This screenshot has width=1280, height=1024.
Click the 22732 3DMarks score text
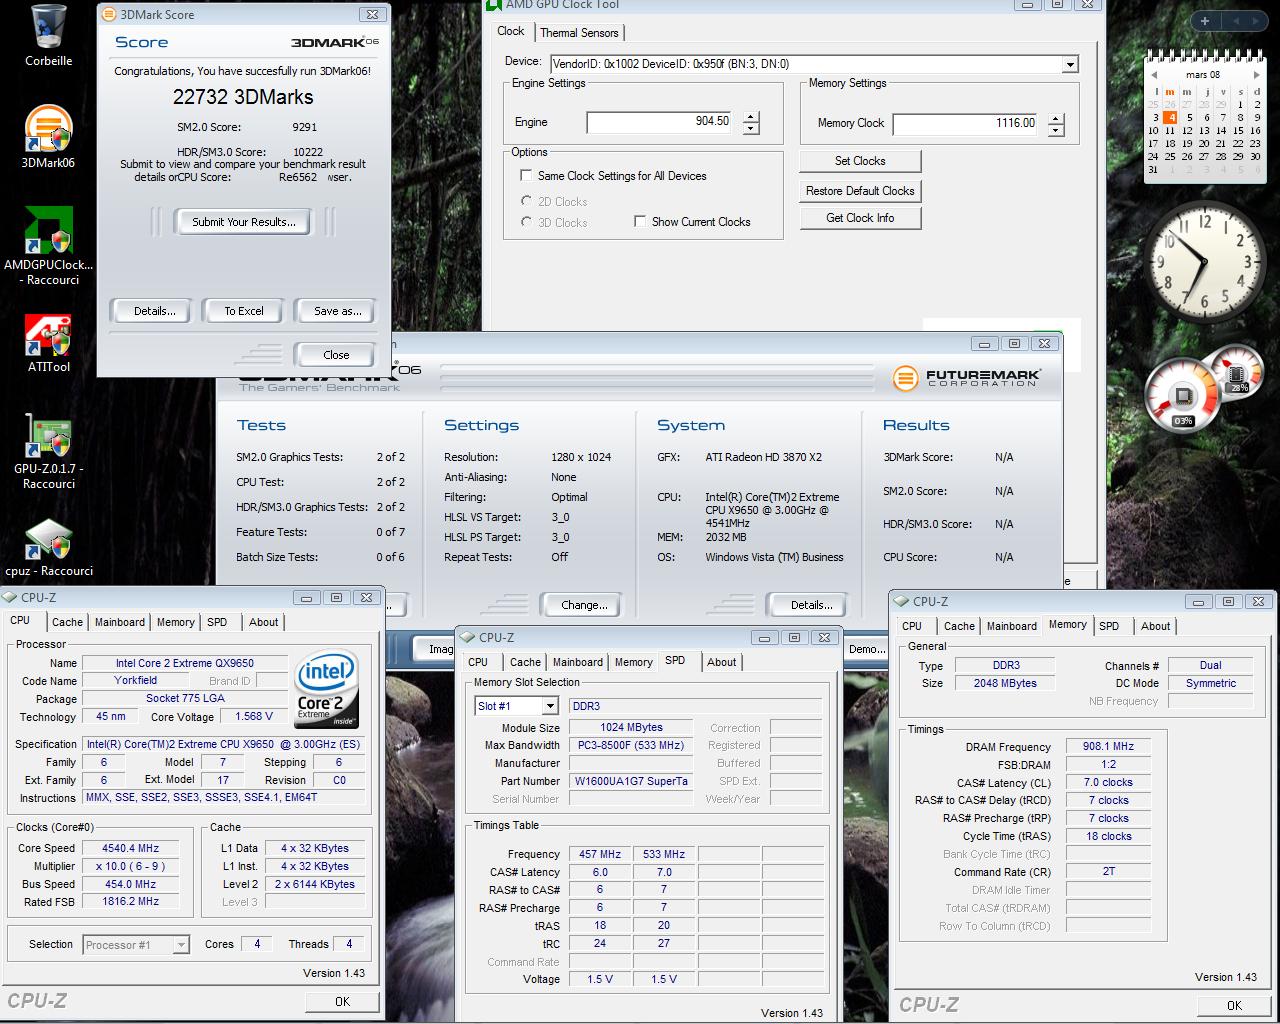(x=243, y=97)
